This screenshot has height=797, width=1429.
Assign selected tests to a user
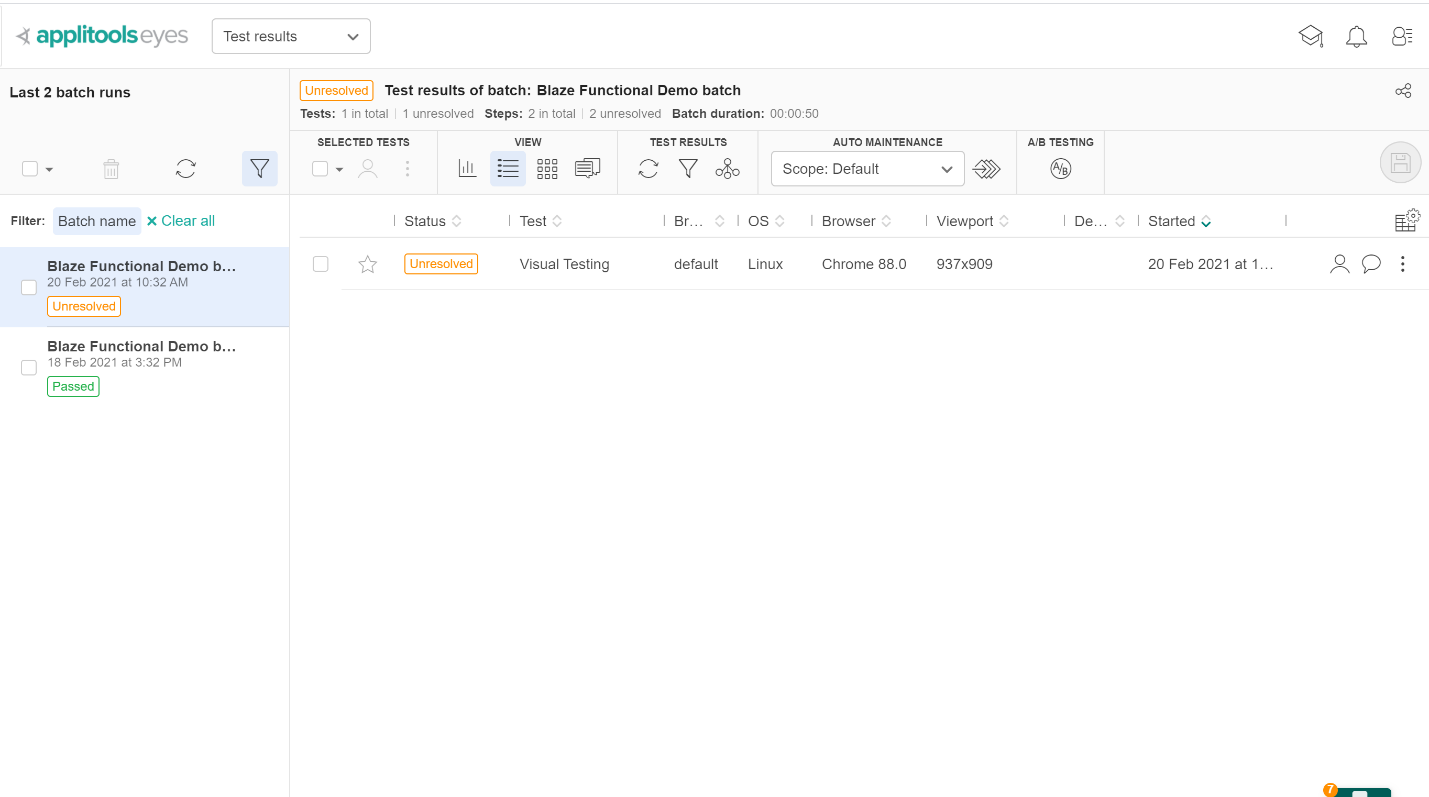pos(368,169)
